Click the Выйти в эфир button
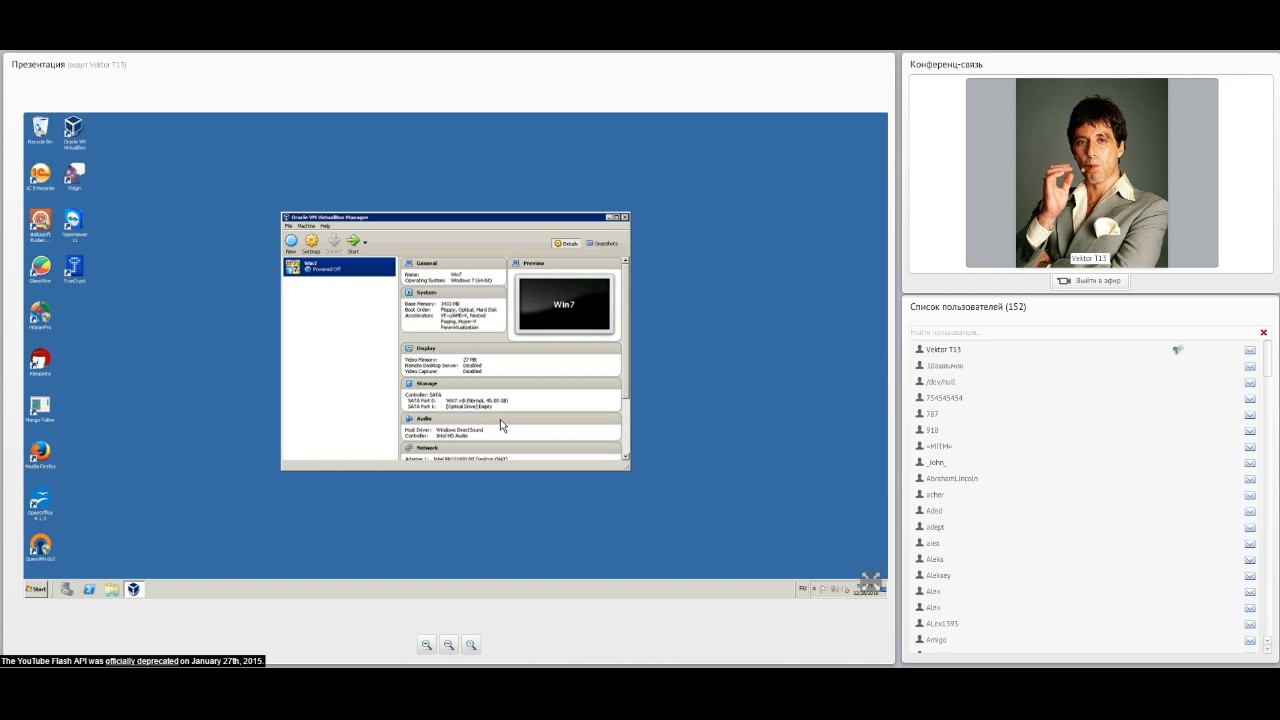 click(1090, 281)
